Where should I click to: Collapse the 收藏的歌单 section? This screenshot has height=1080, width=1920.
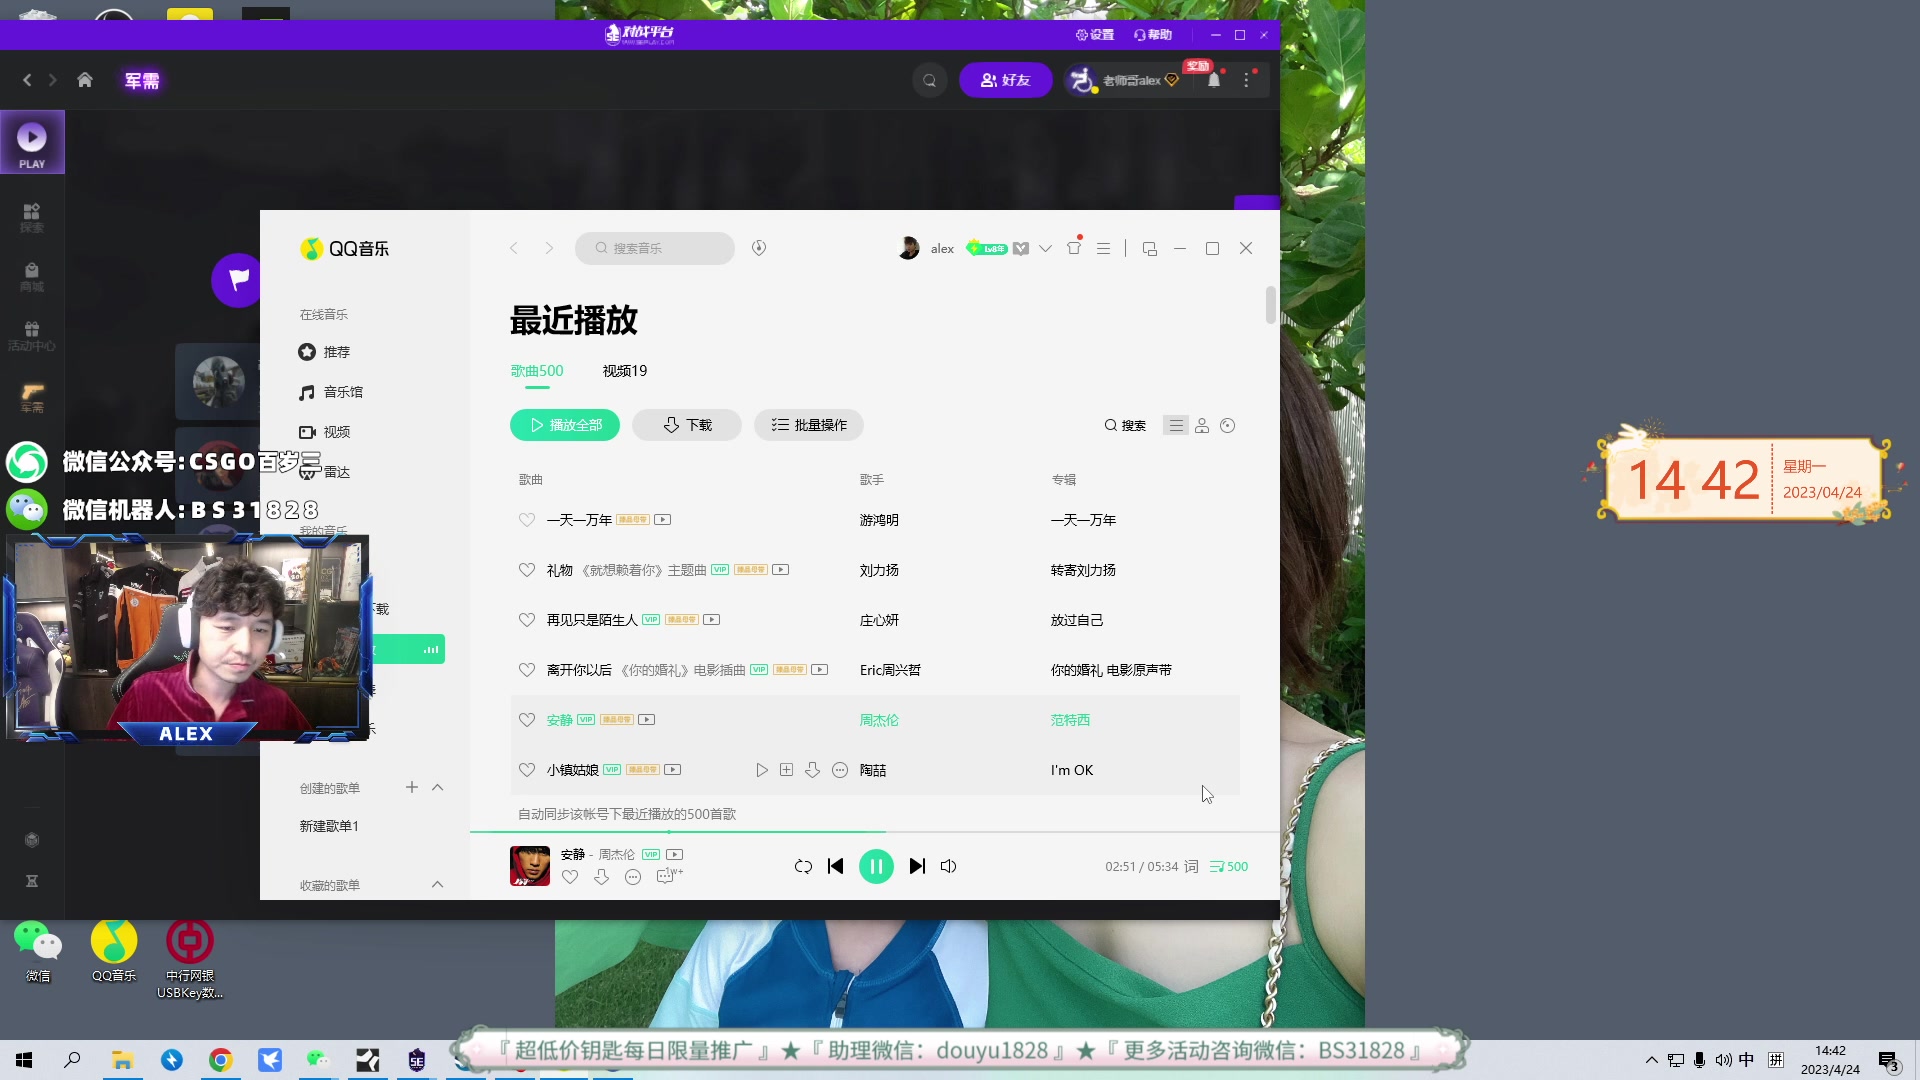437,884
